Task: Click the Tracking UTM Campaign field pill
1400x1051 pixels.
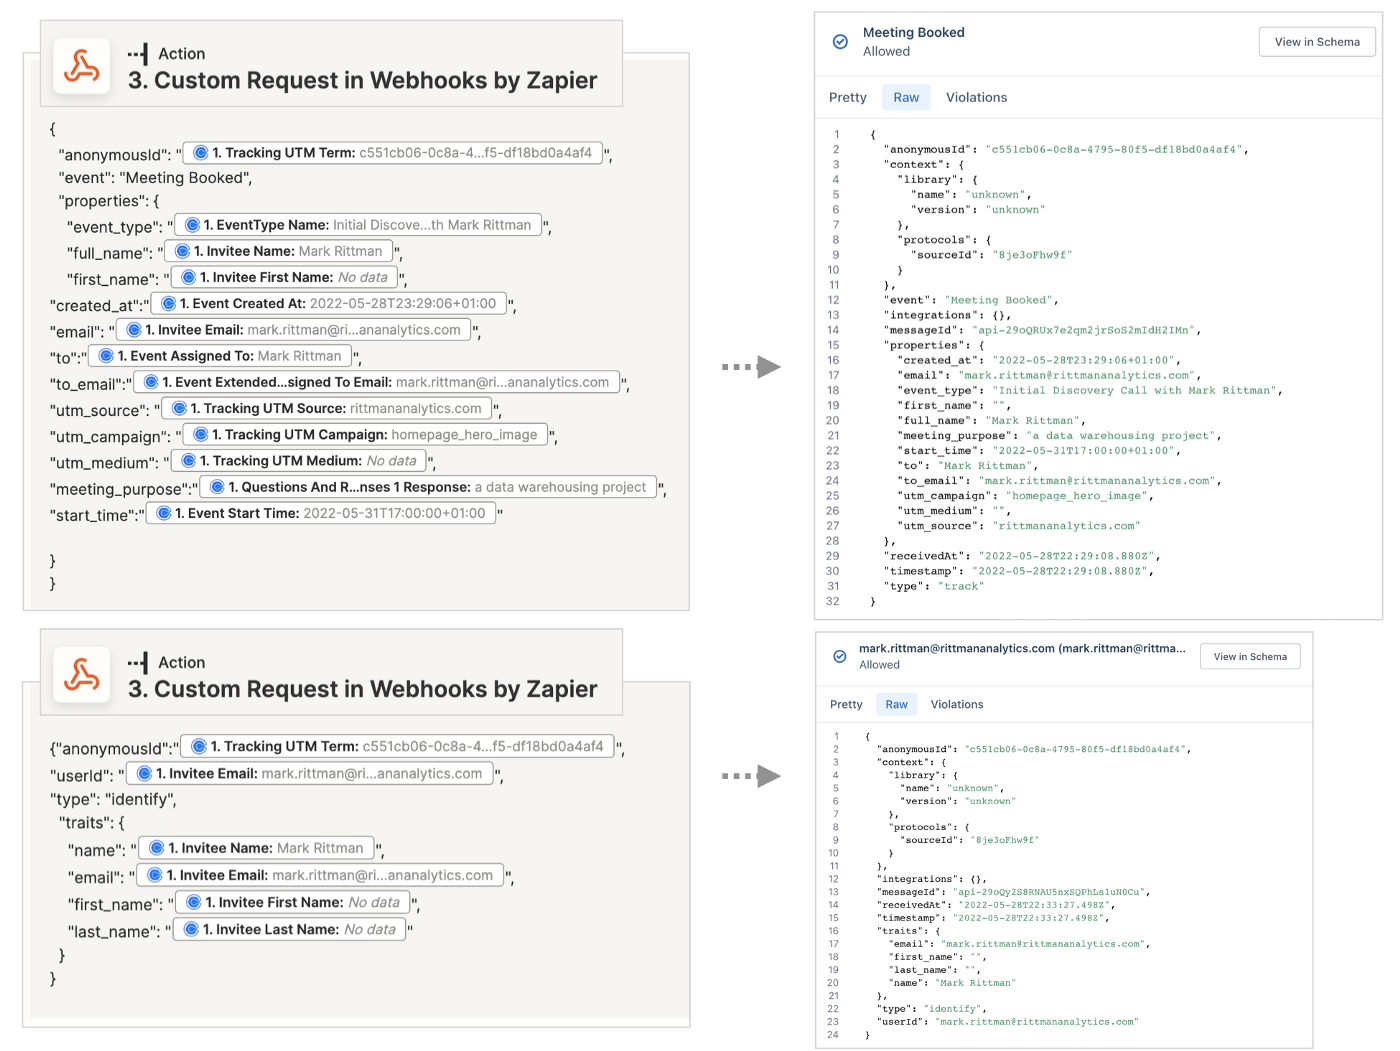Action: (x=366, y=434)
